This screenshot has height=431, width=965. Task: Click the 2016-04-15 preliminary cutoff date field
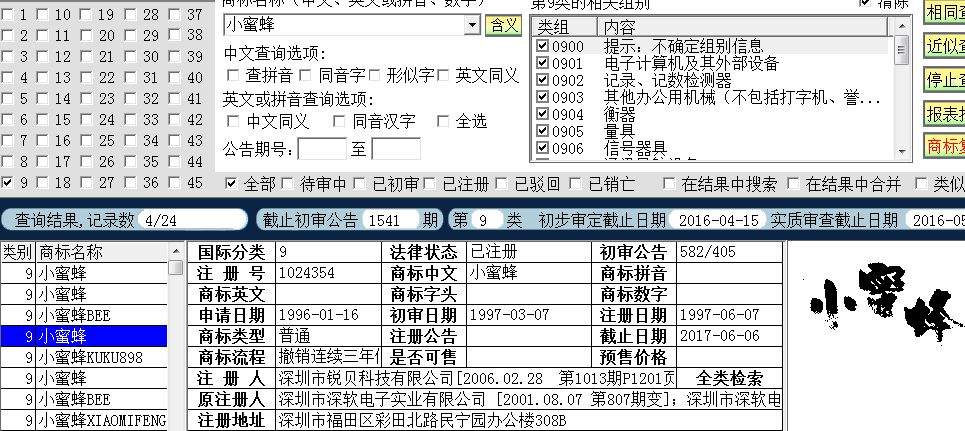coord(718,220)
